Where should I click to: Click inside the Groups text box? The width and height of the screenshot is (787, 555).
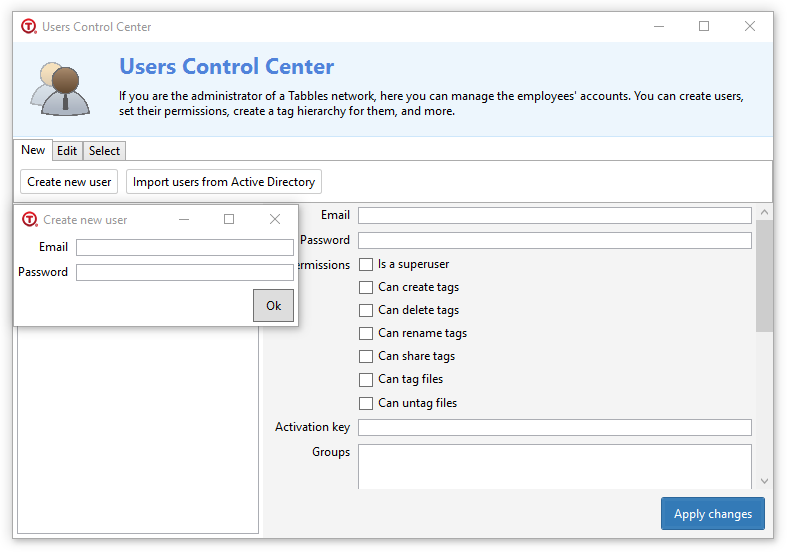point(555,466)
